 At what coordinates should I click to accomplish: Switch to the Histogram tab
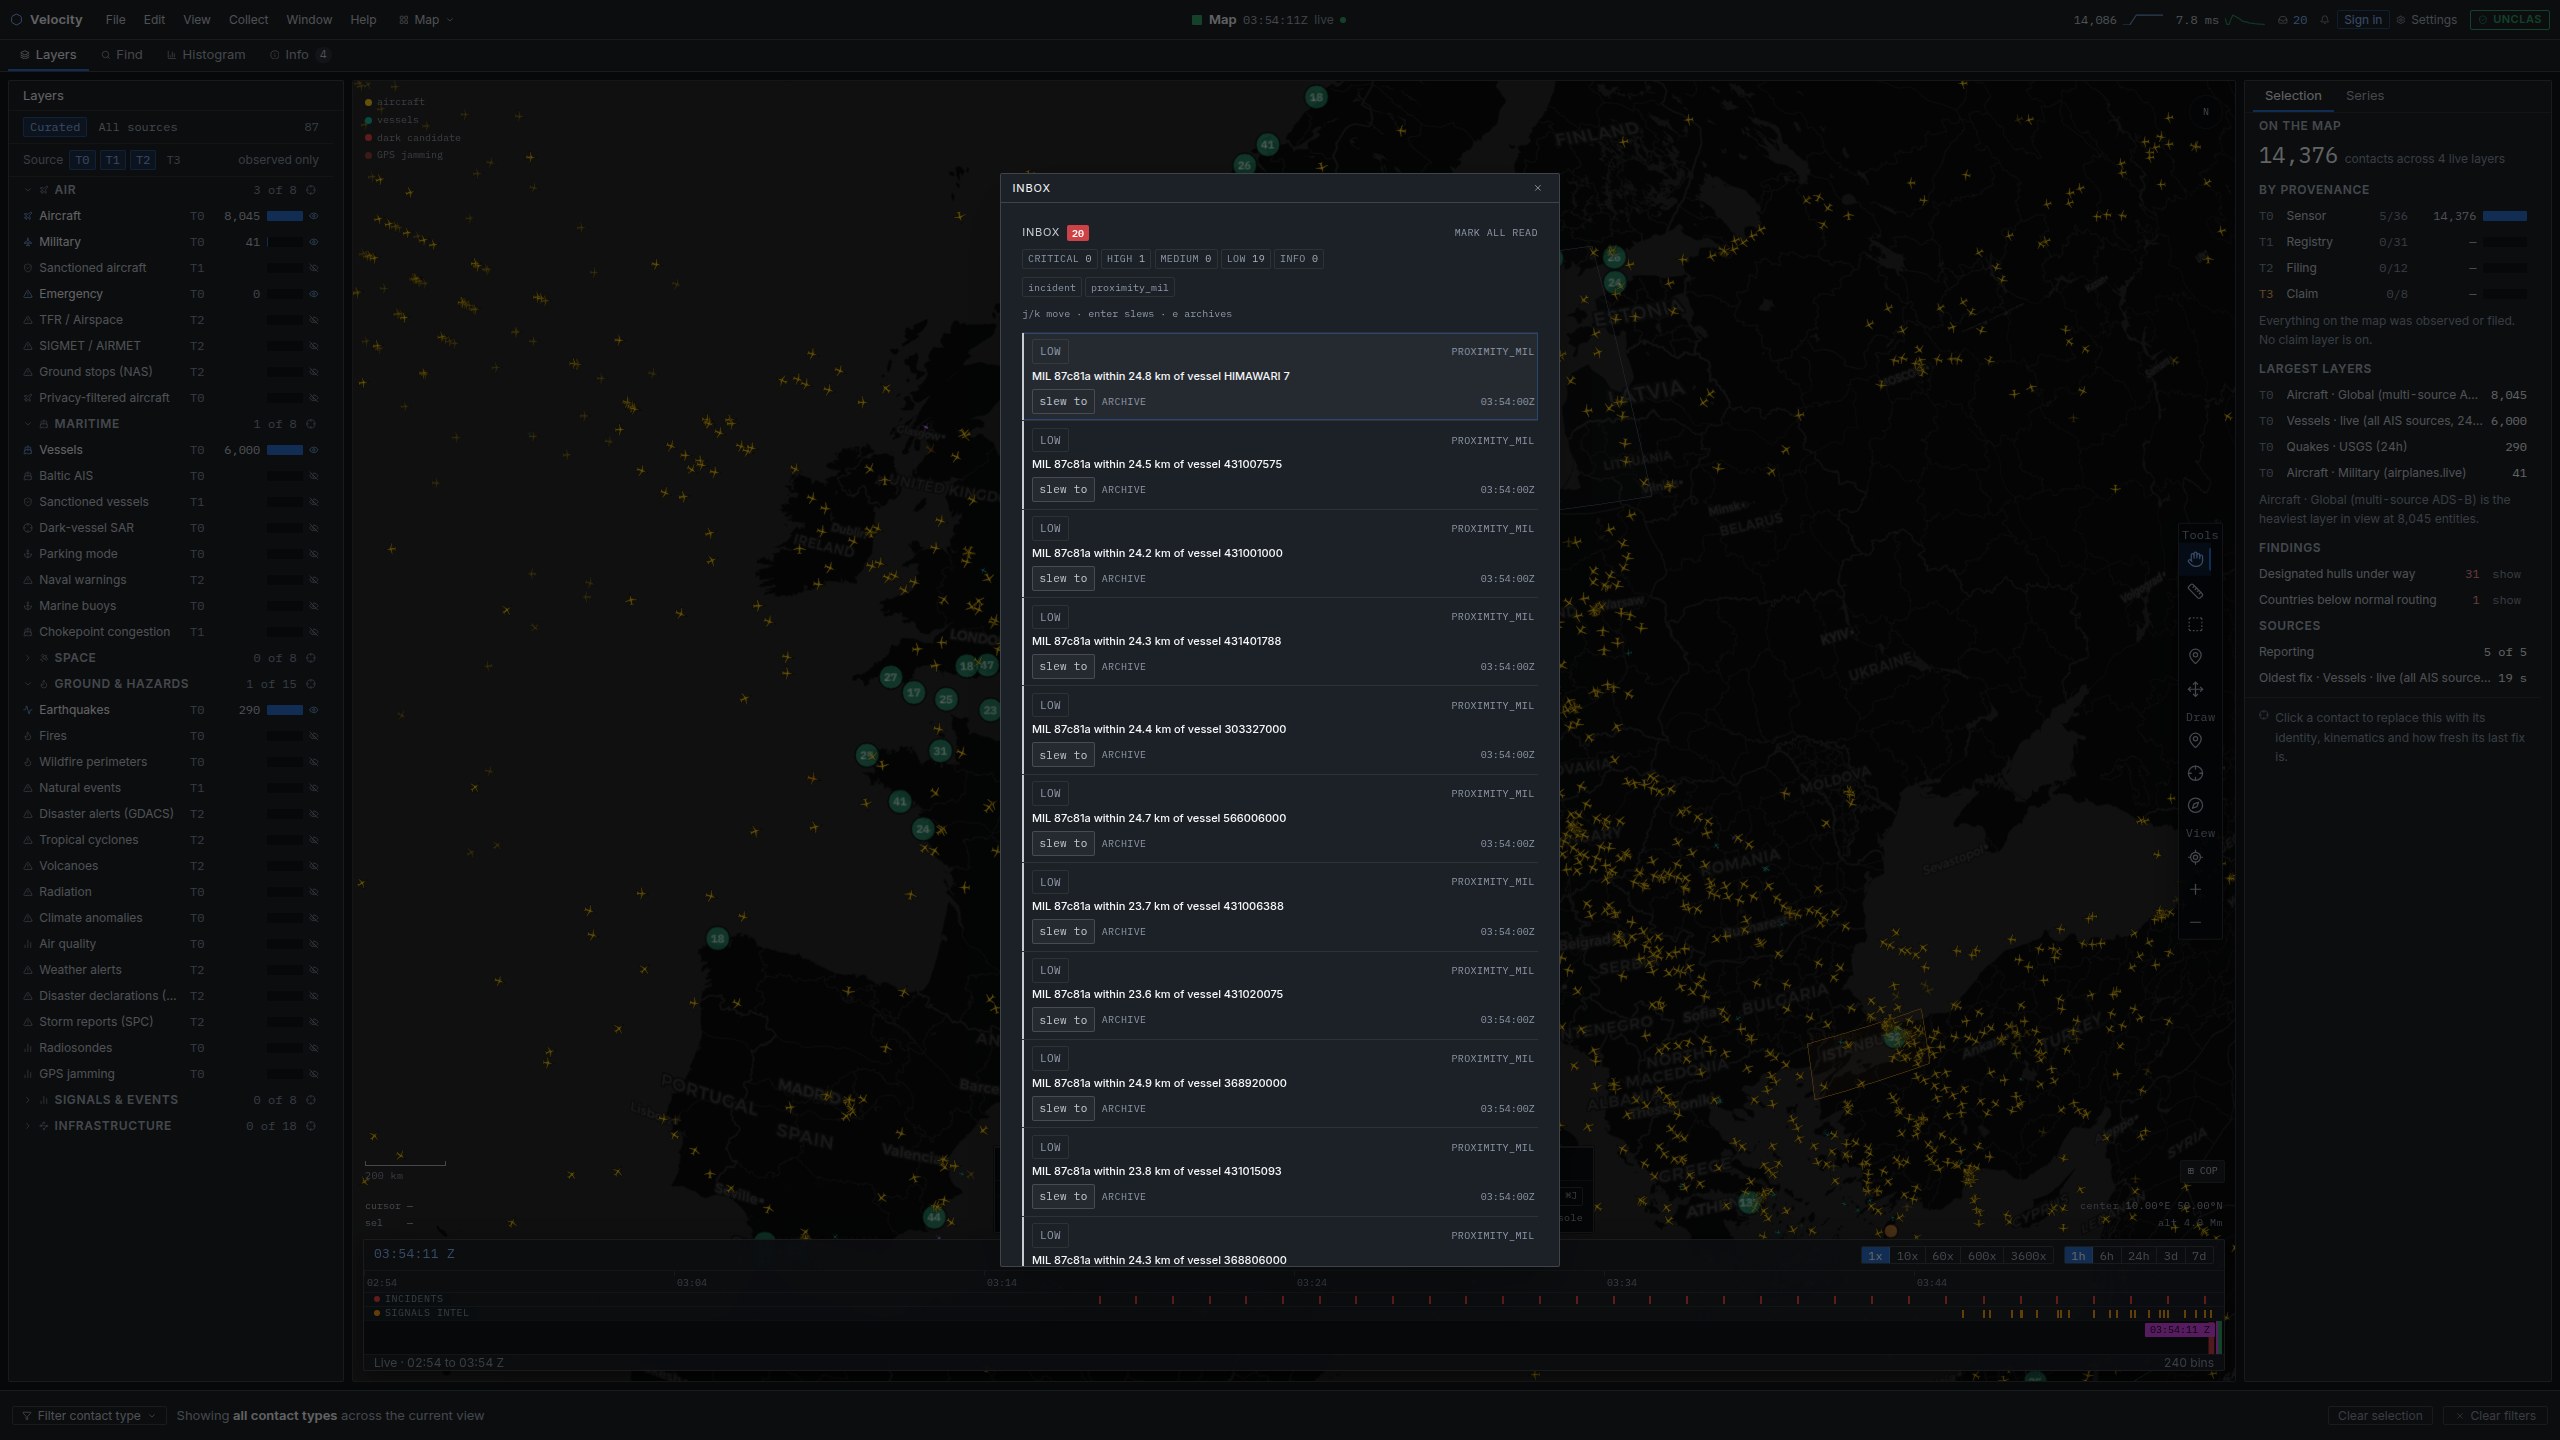206,55
